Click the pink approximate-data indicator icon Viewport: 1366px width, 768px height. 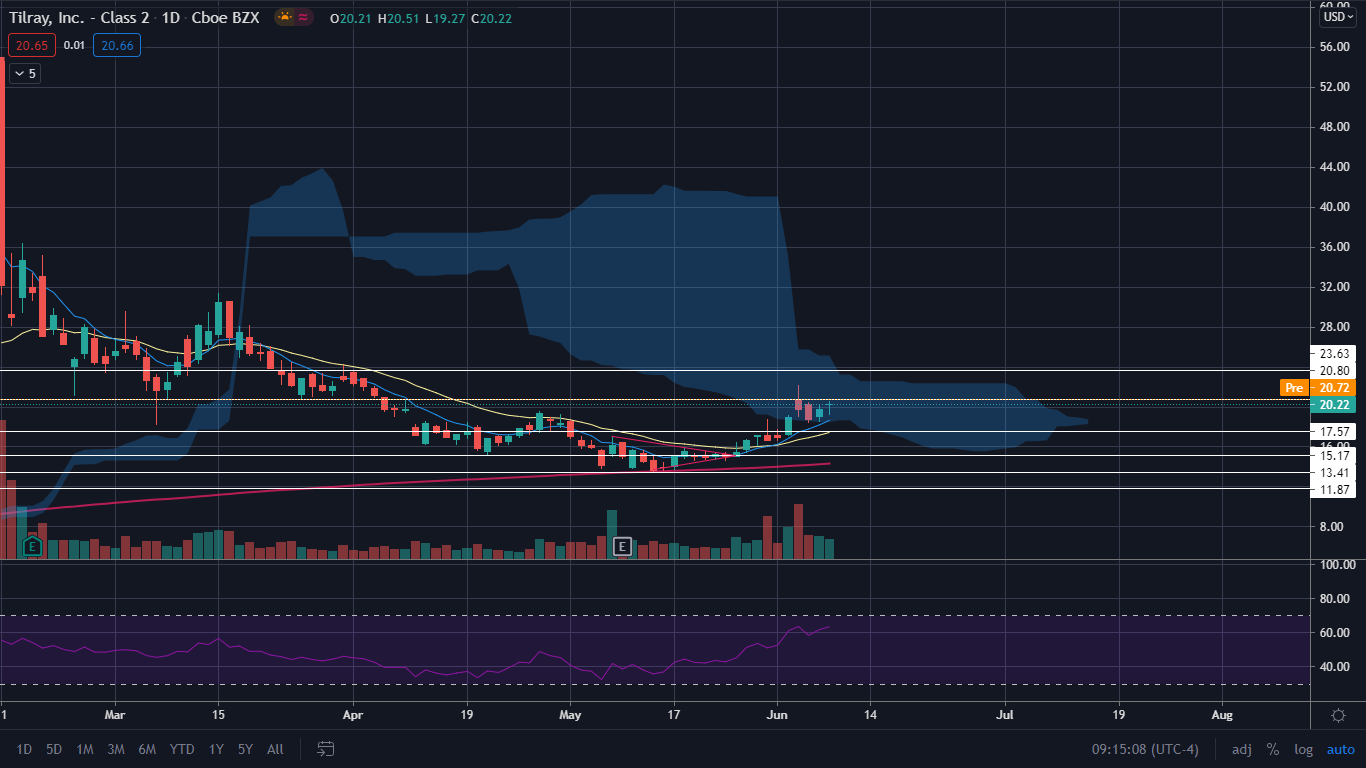pos(305,17)
